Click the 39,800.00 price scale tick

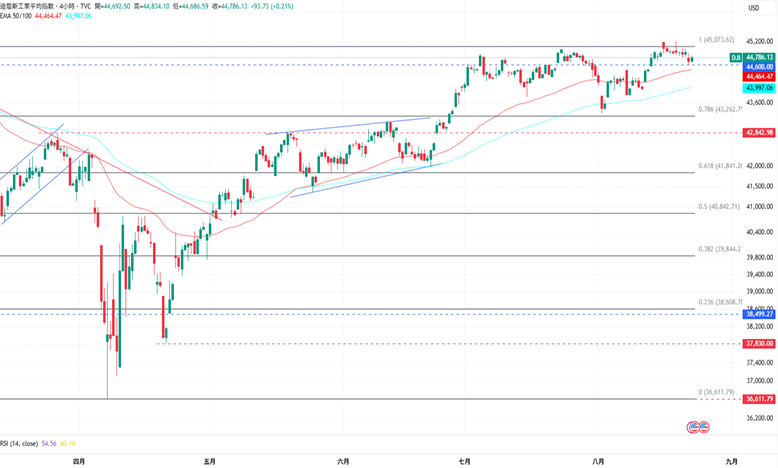pyautogui.click(x=760, y=257)
